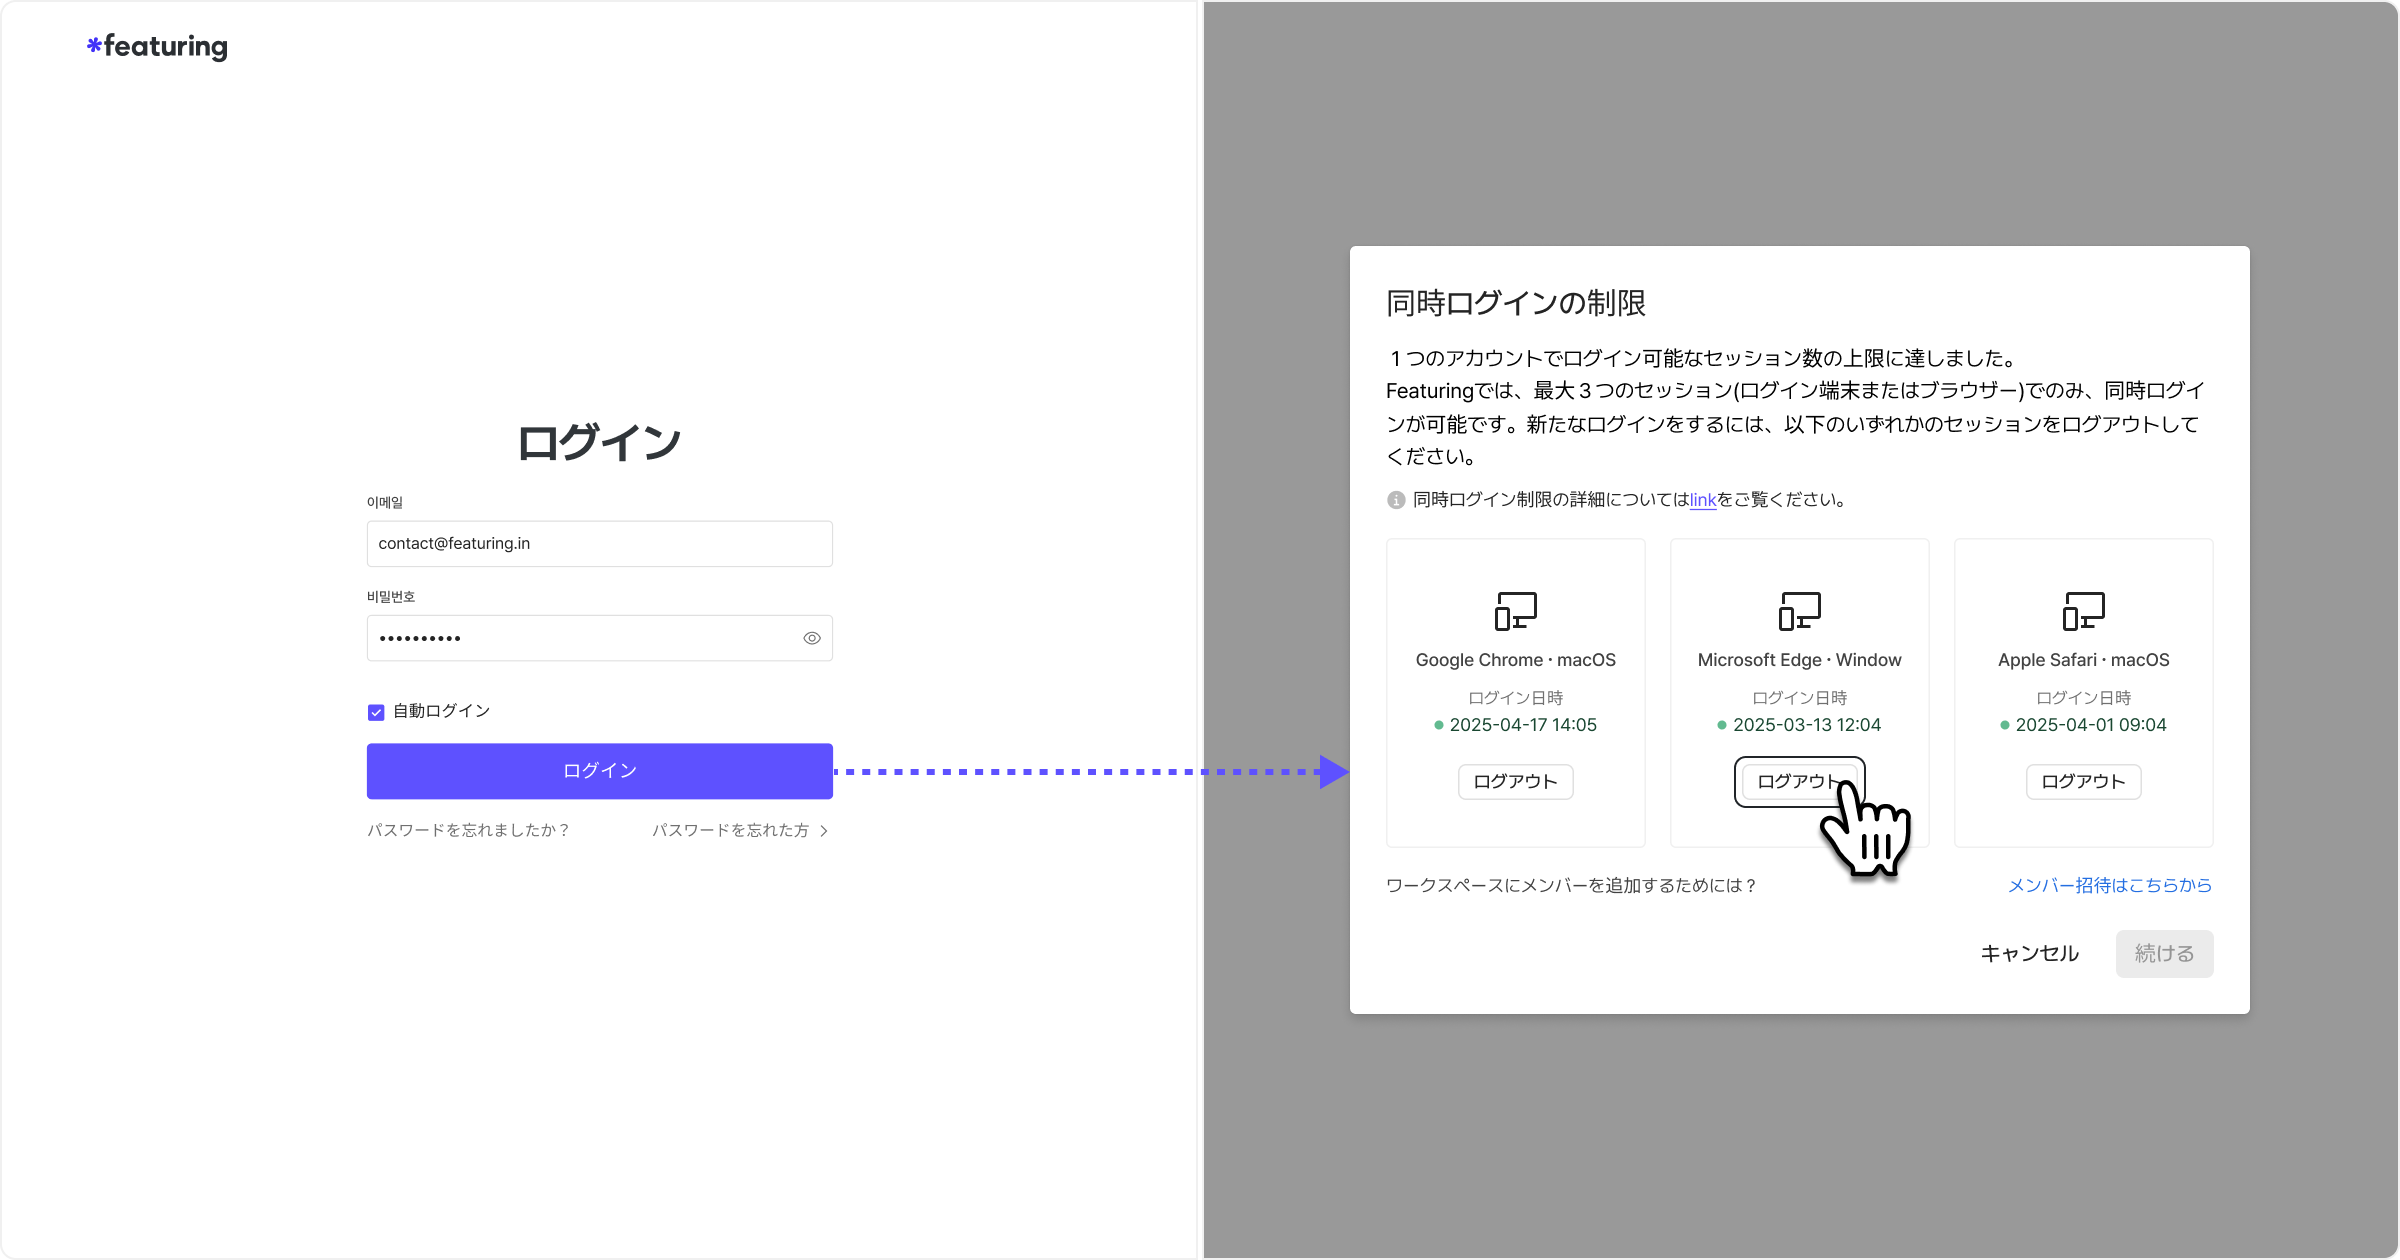Viewport: 2400px width, 1260px height.
Task: Open the underlined 'link' hyperlink in dialog
Action: 1702,500
